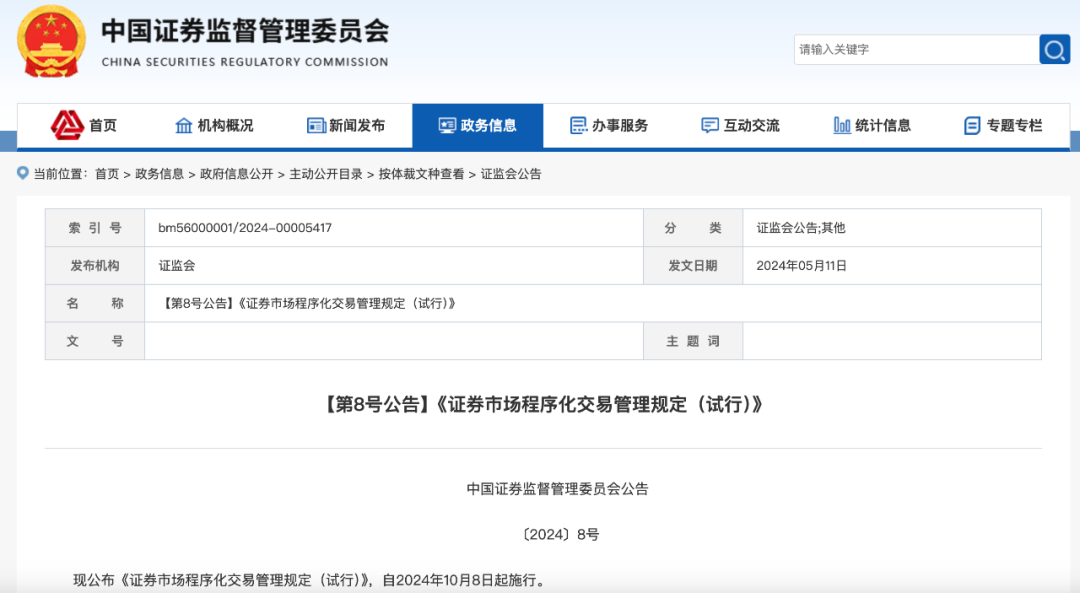Click the location pin icon in breadcrumb
Image resolution: width=1080 pixels, height=593 pixels.
coord(23,173)
